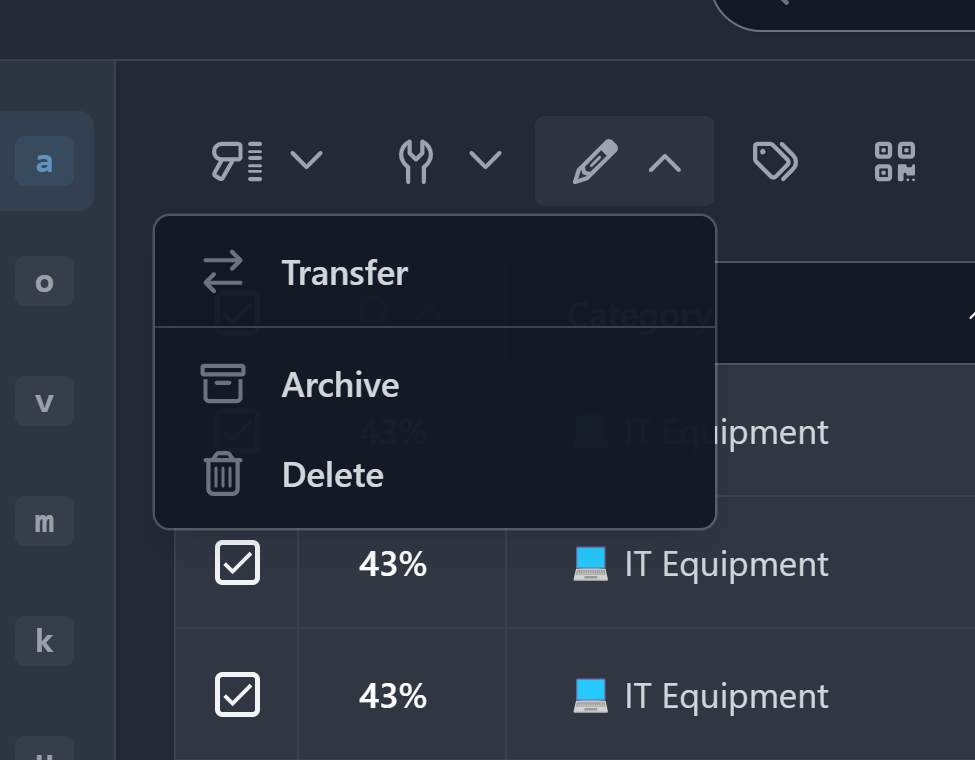Open the barcode scanner tool
The height and width of the screenshot is (760, 975).
point(236,161)
